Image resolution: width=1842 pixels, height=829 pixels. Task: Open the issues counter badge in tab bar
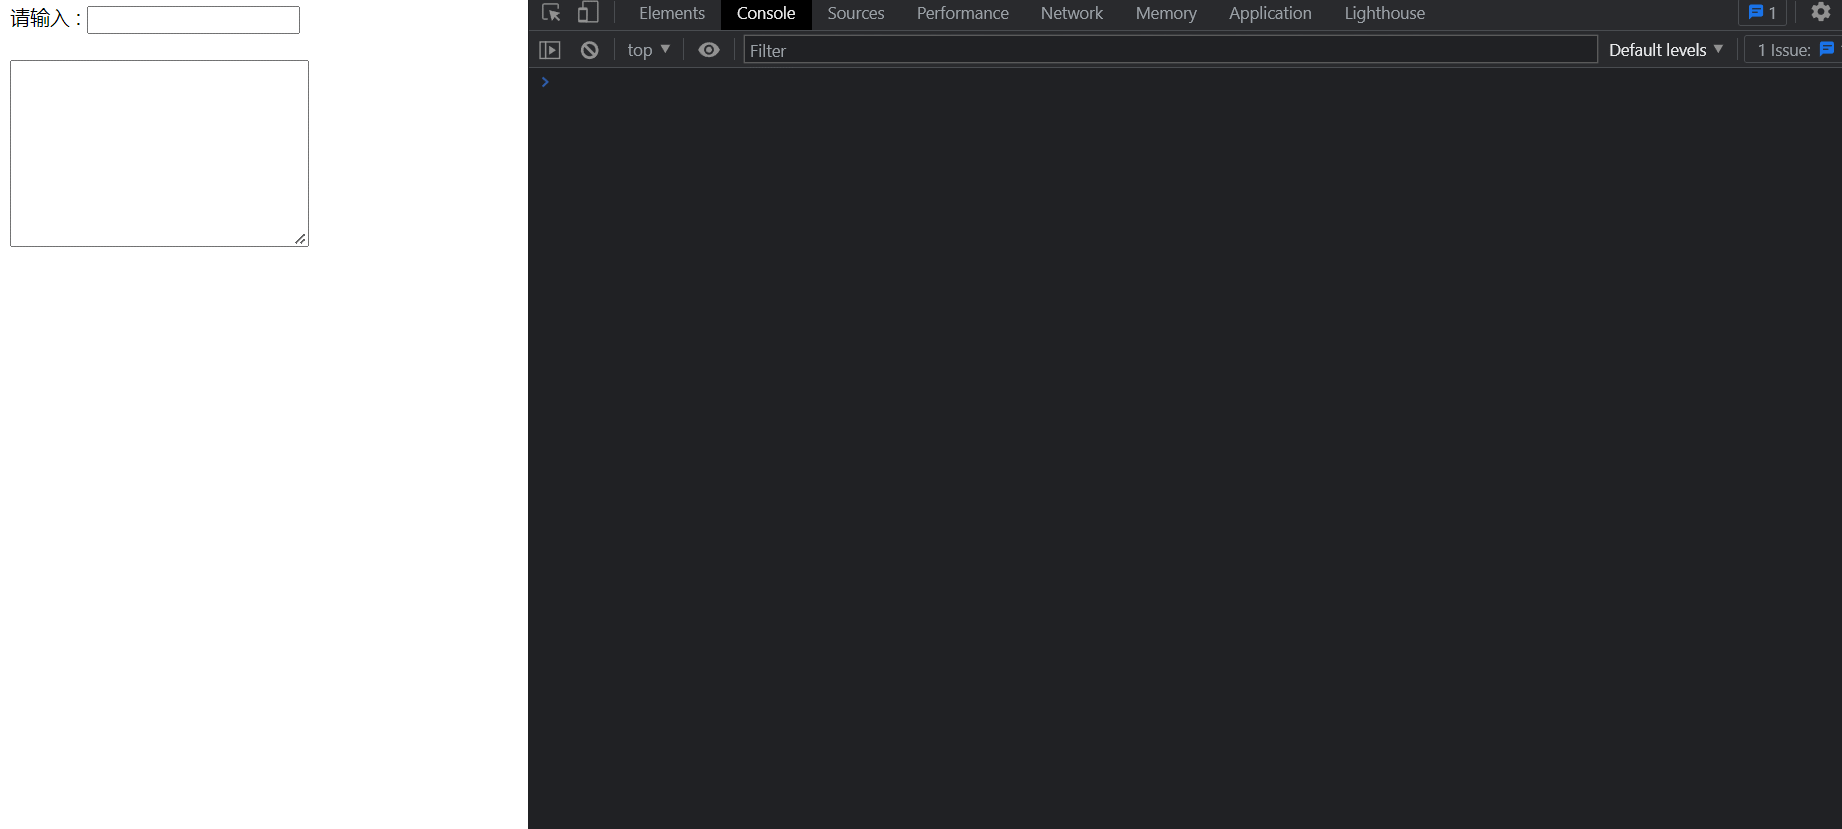[x=1762, y=13]
